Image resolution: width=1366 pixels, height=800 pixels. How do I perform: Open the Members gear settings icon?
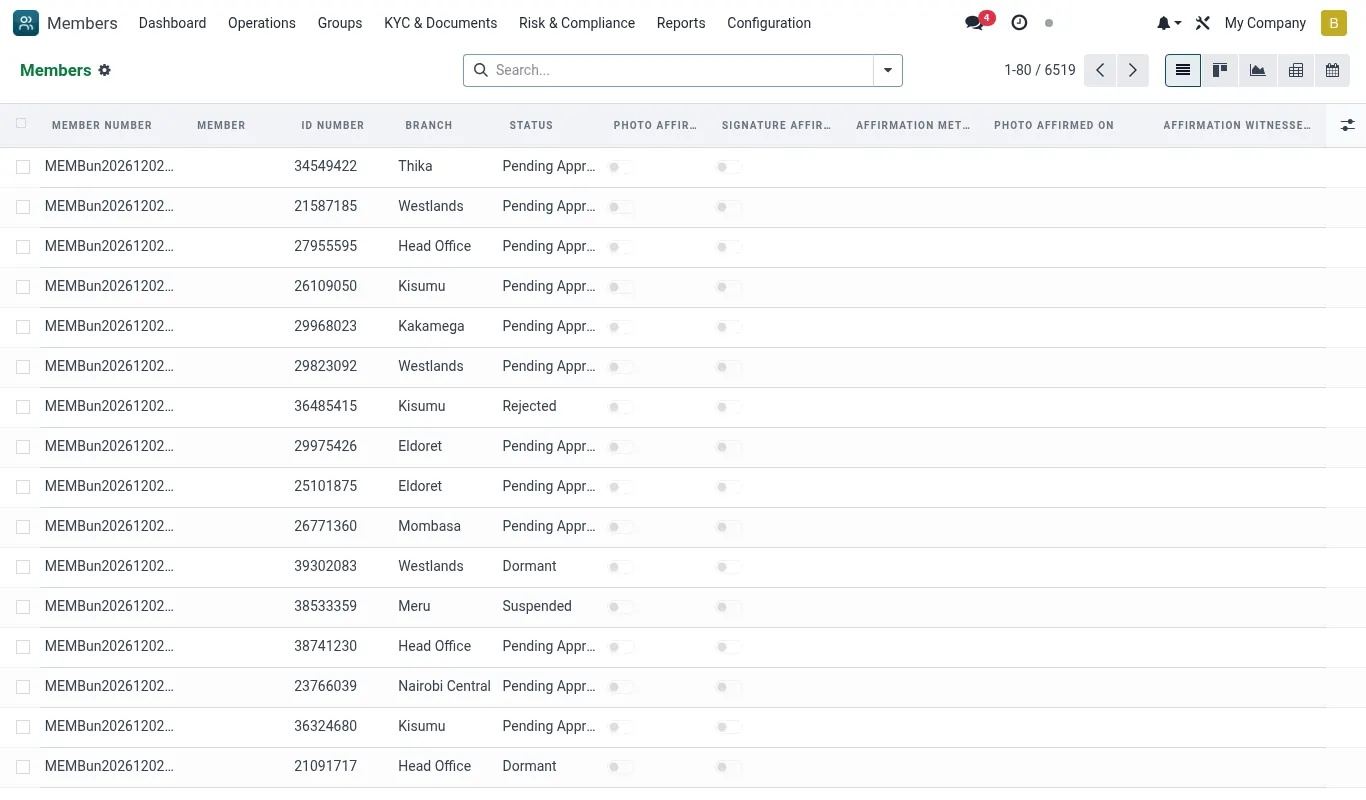(x=105, y=70)
